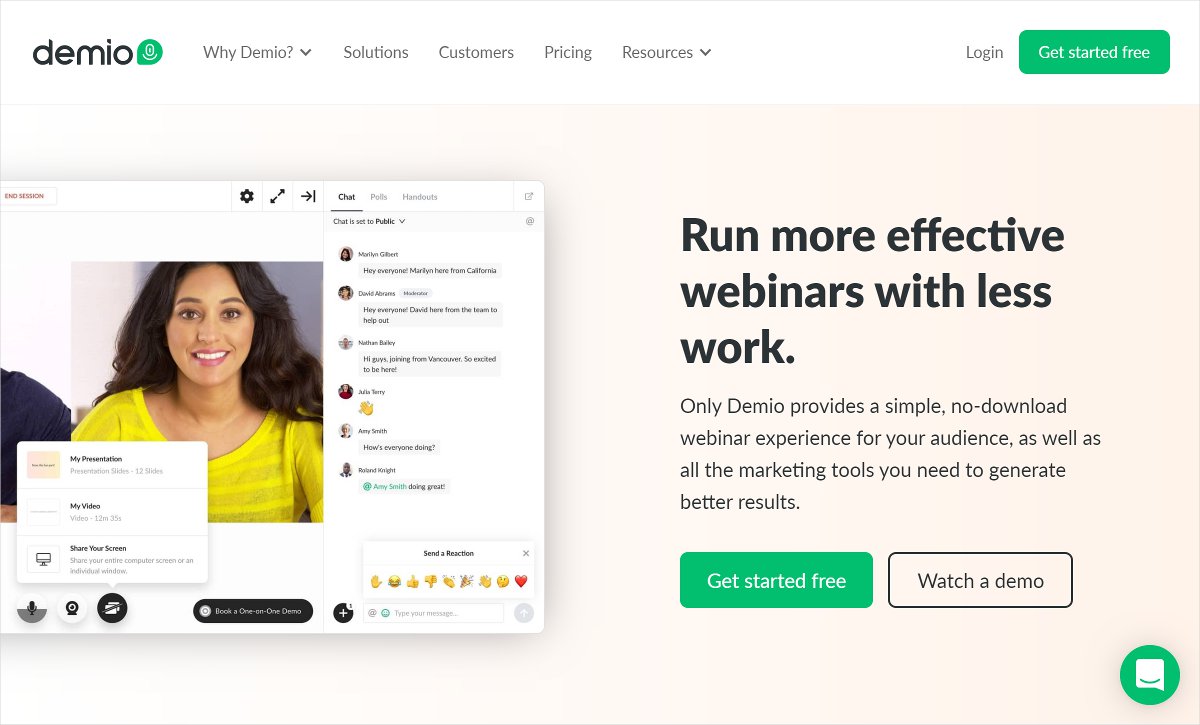1200x725 pixels.
Task: Open the webinar settings gear icon
Action: tap(247, 196)
